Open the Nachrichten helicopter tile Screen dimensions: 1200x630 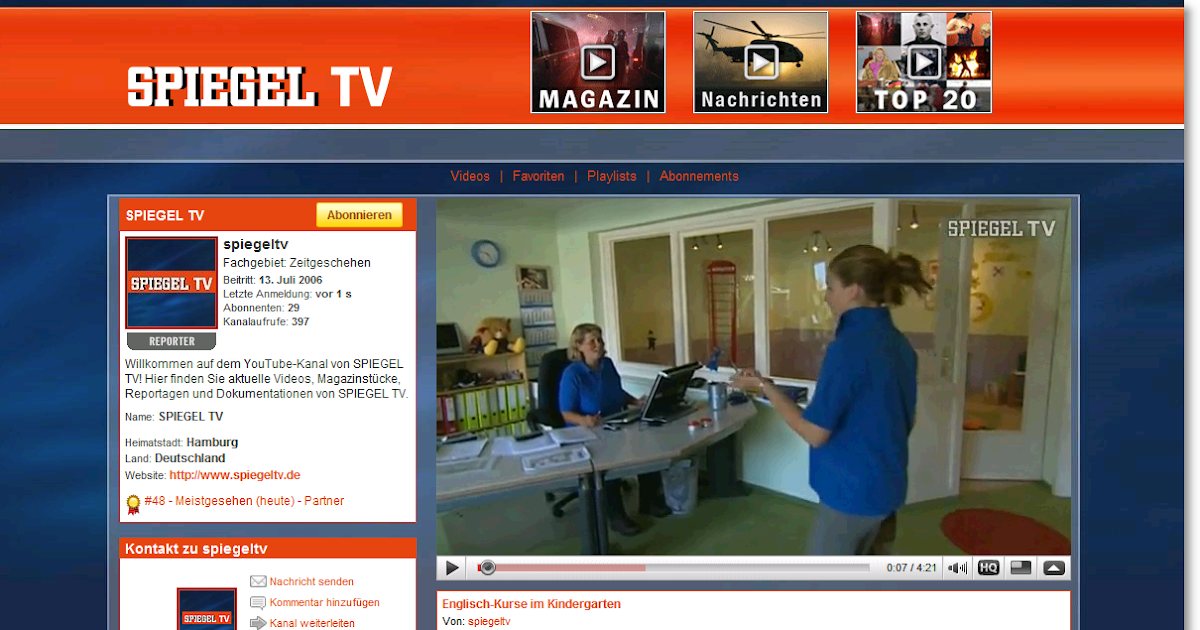click(x=761, y=62)
